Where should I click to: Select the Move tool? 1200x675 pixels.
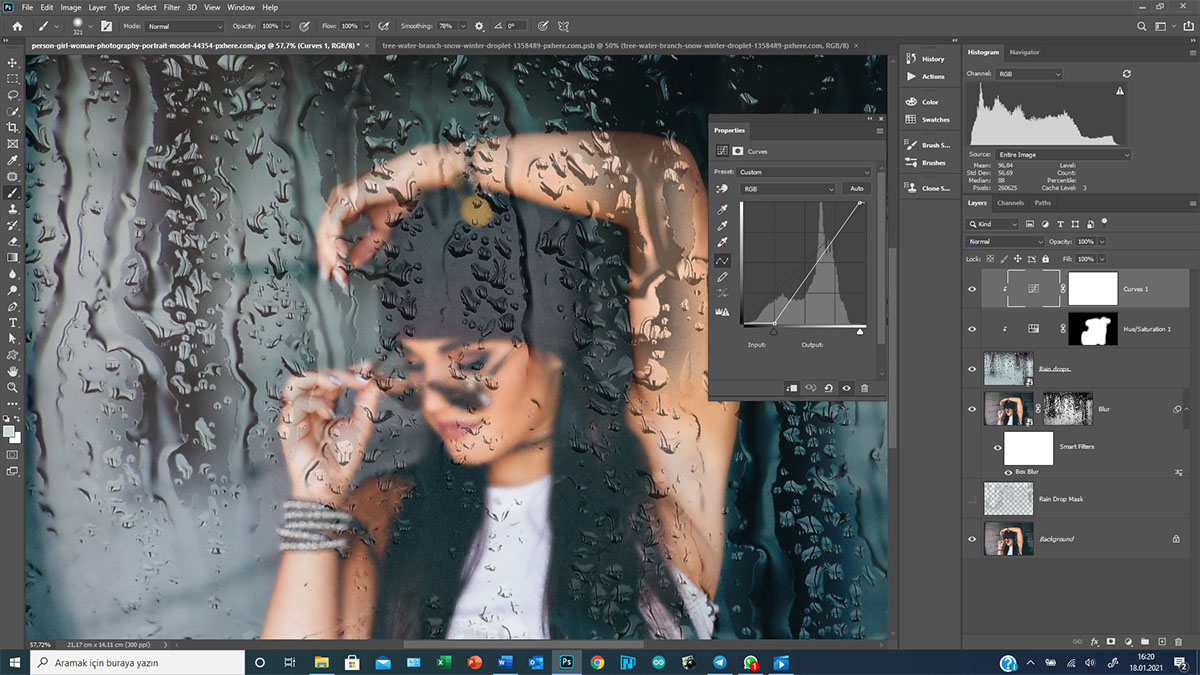click(13, 62)
